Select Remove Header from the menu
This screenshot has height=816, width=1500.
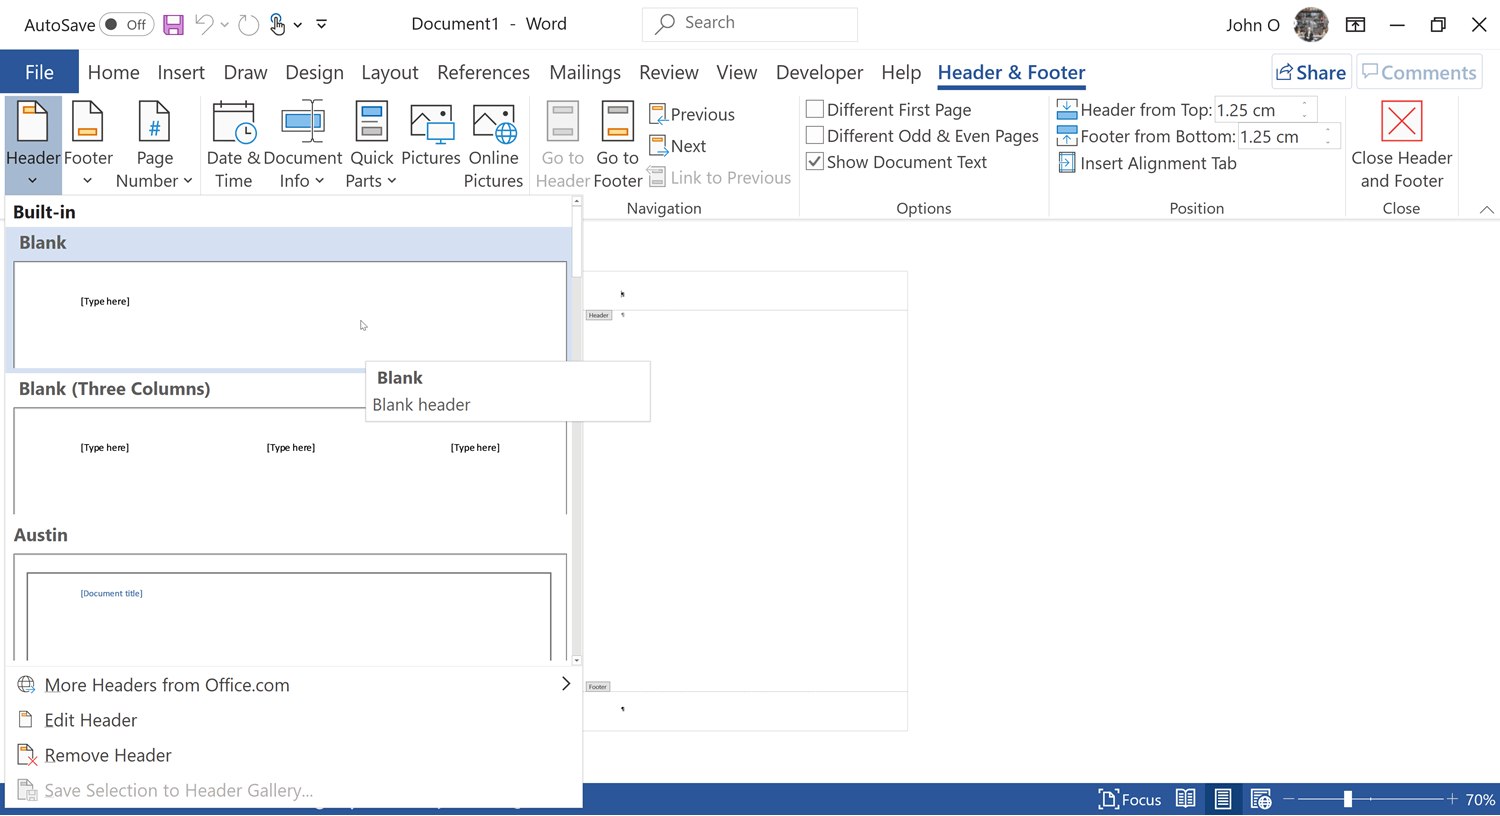coord(108,755)
